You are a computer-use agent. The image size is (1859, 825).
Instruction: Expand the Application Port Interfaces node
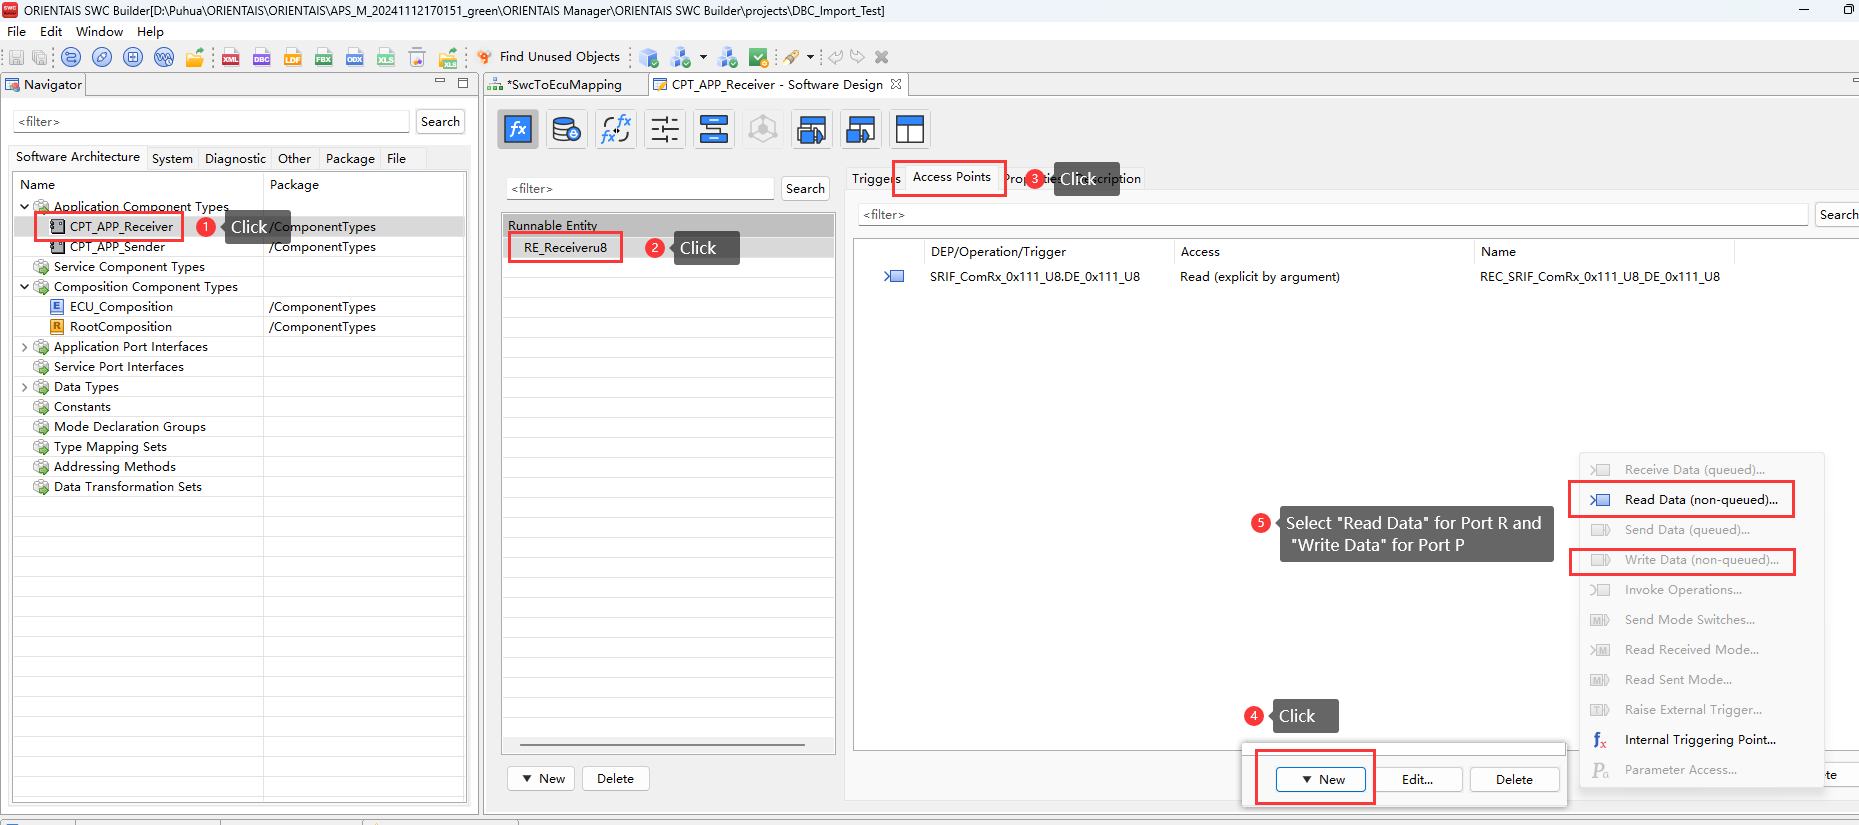pyautogui.click(x=25, y=347)
